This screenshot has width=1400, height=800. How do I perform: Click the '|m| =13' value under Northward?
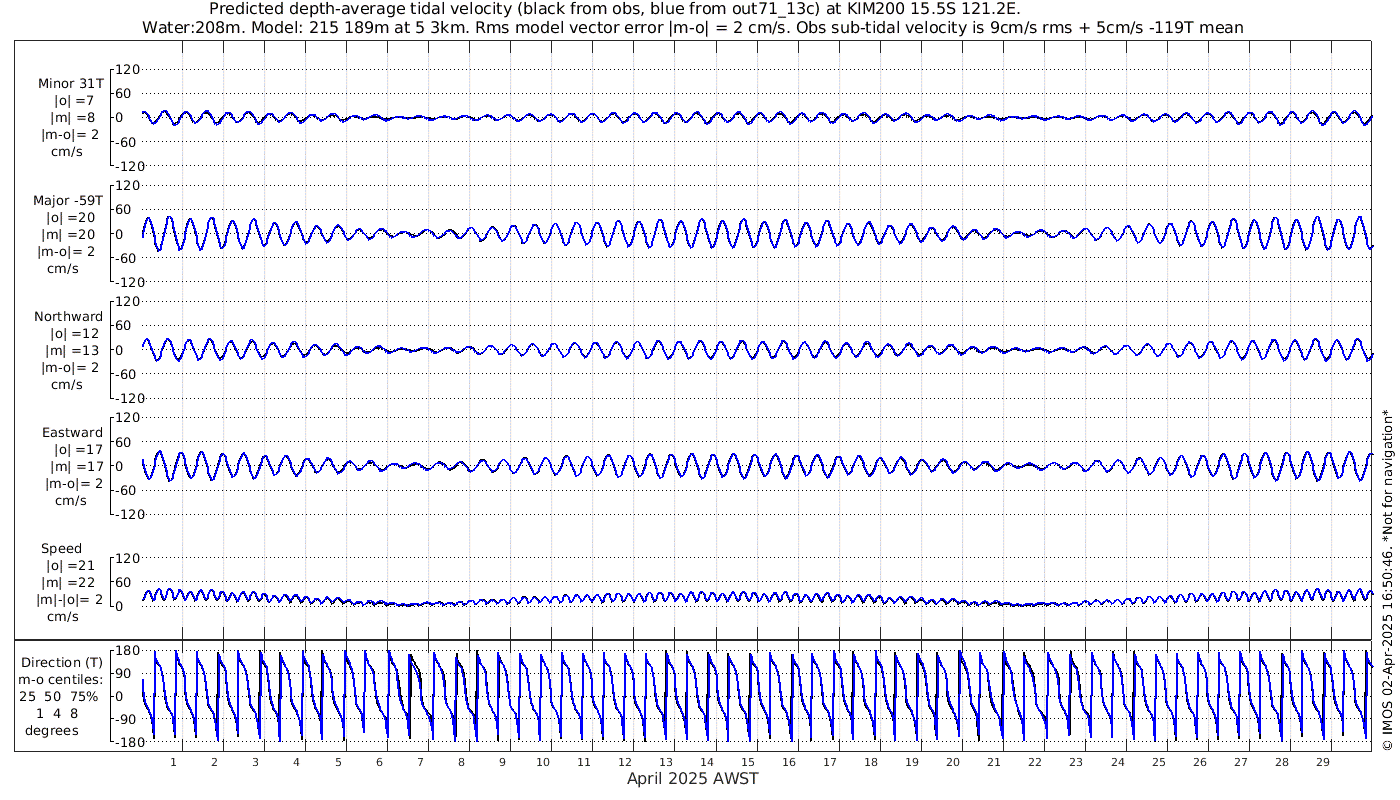pyautogui.click(x=74, y=350)
